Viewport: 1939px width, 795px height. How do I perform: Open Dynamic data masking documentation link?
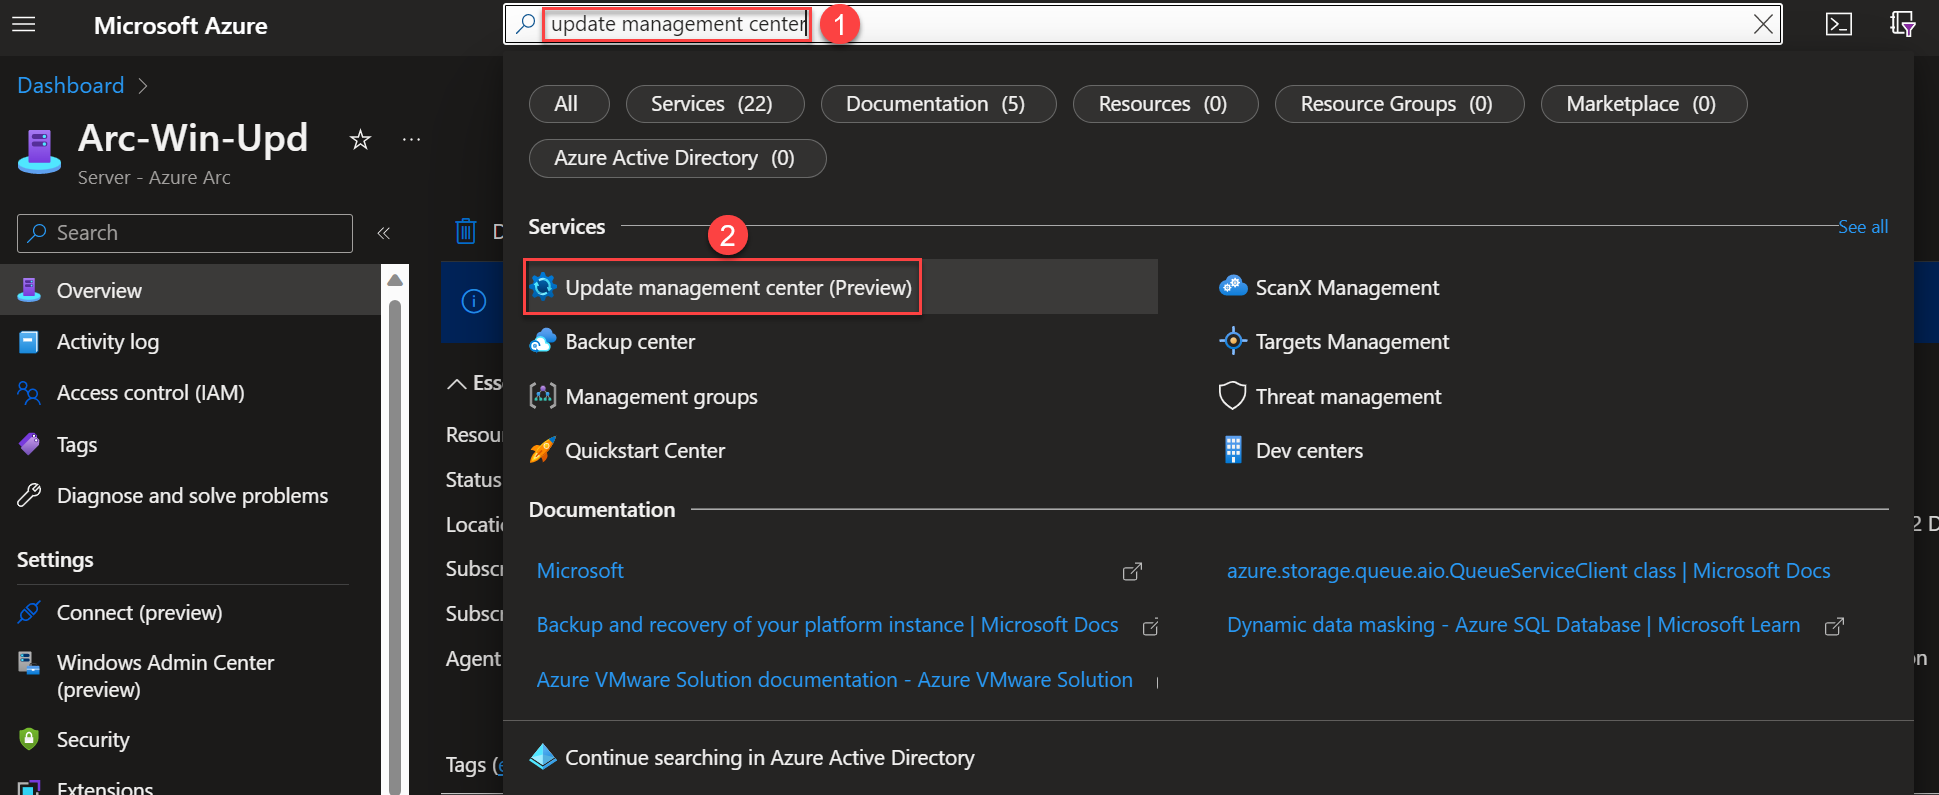coord(1513,625)
